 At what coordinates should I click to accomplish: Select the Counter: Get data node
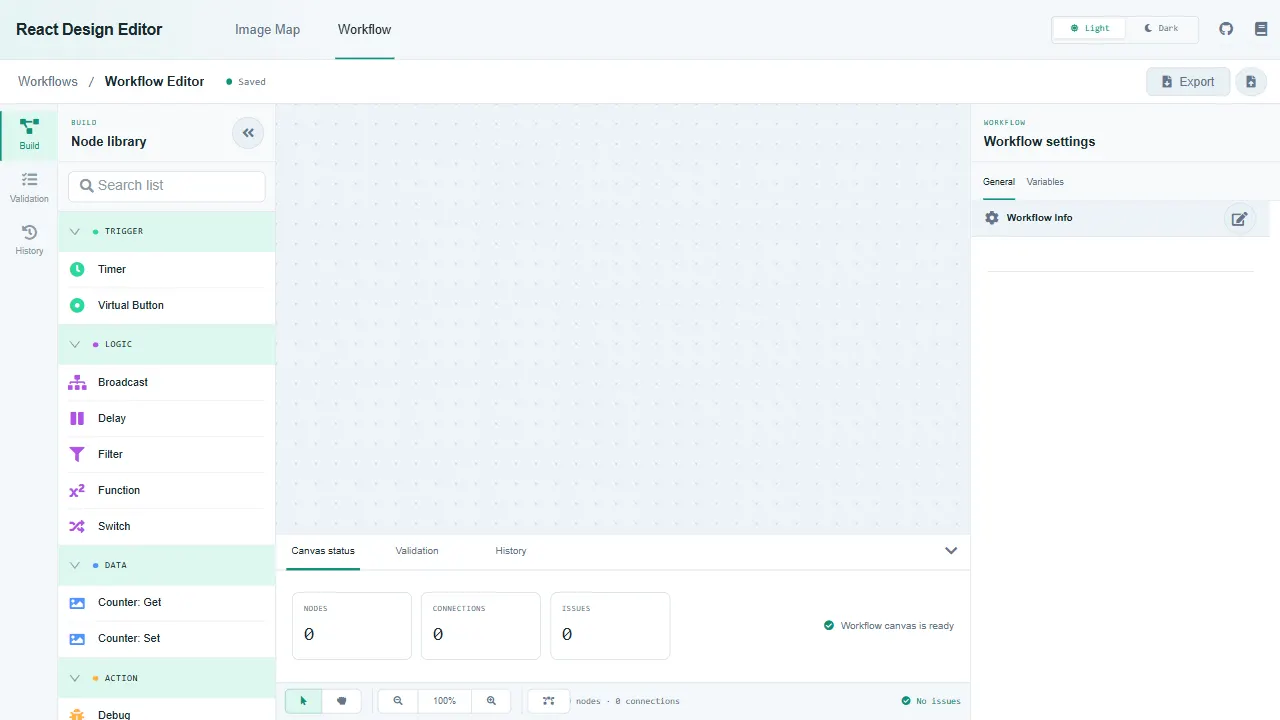pos(167,602)
